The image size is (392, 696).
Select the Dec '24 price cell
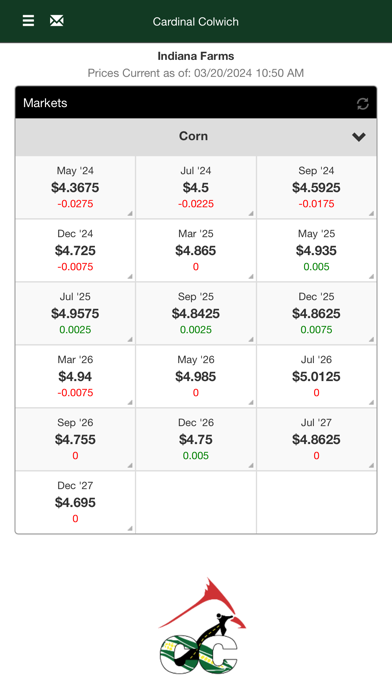click(75, 250)
